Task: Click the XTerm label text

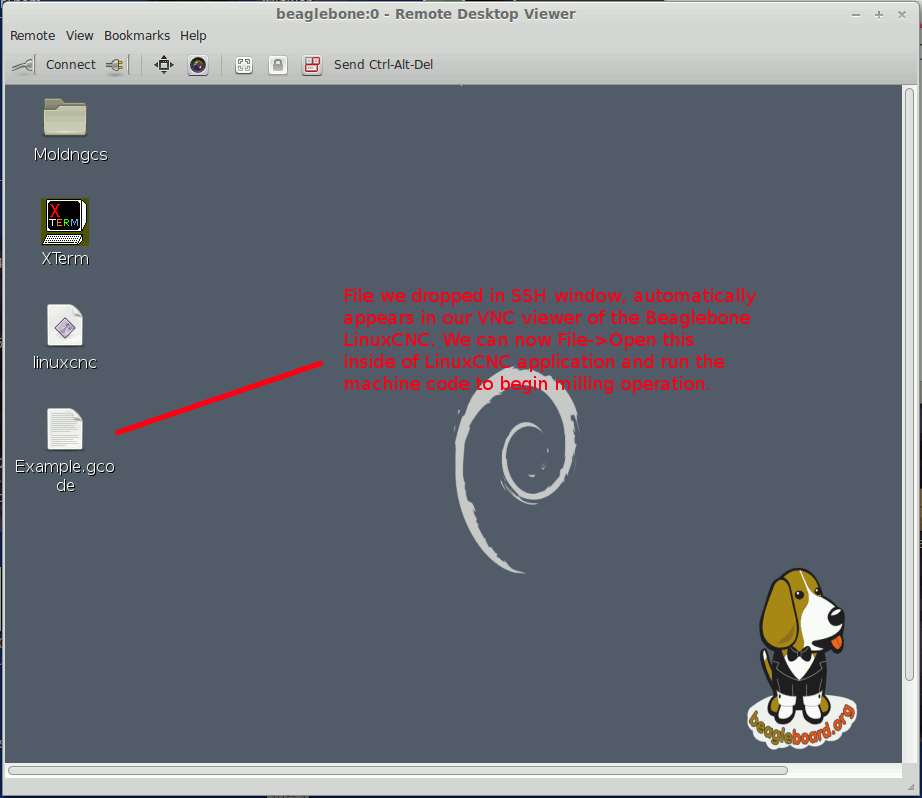Action: [65, 259]
